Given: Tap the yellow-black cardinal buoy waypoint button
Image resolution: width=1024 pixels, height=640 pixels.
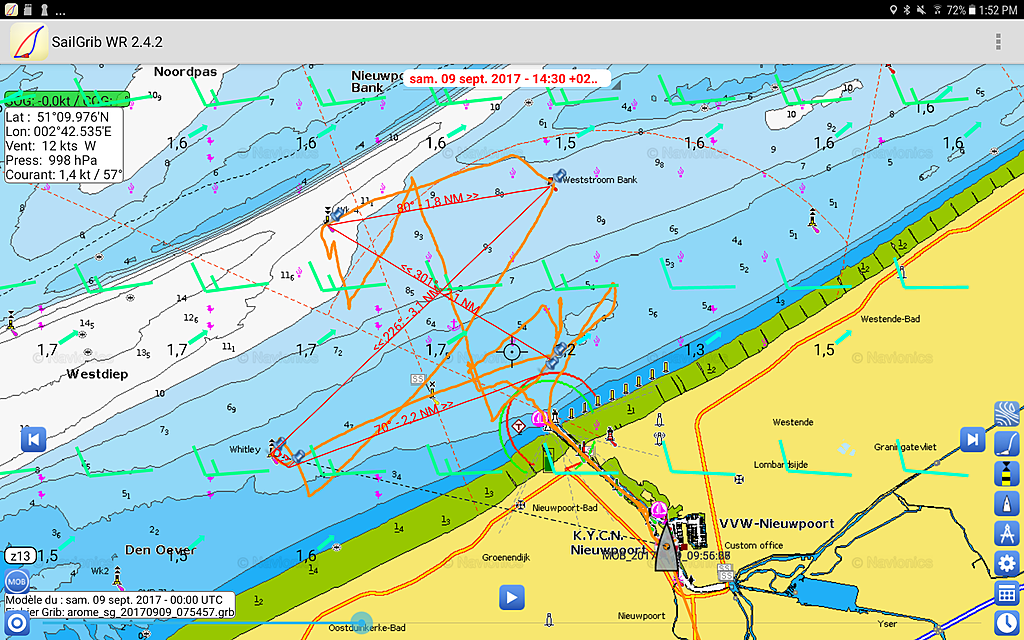Looking at the screenshot, I should (1006, 474).
